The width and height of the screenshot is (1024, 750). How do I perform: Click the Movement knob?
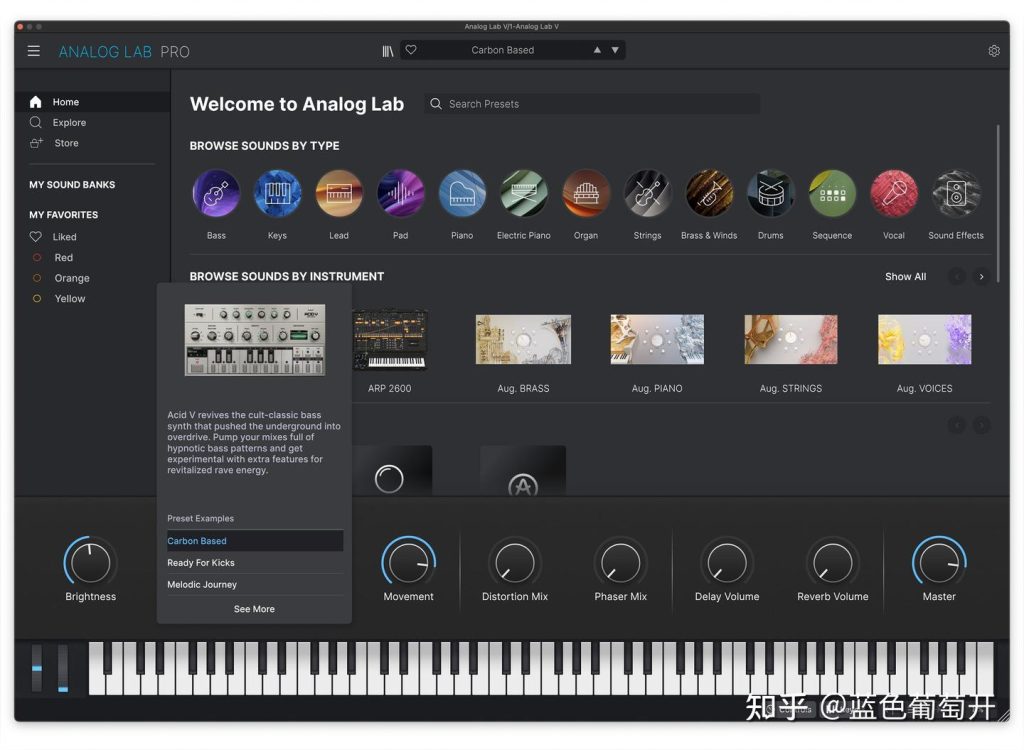[x=409, y=562]
